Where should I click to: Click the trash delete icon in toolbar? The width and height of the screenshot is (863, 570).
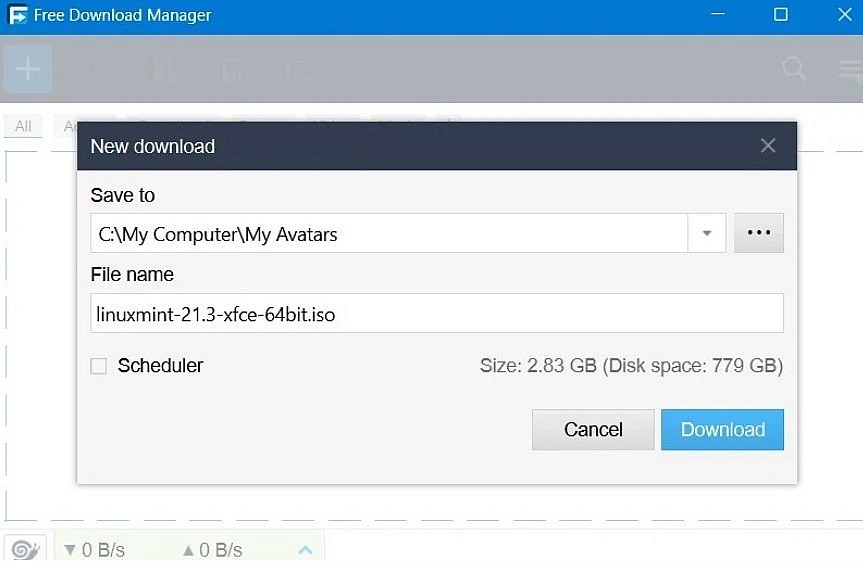point(232,69)
